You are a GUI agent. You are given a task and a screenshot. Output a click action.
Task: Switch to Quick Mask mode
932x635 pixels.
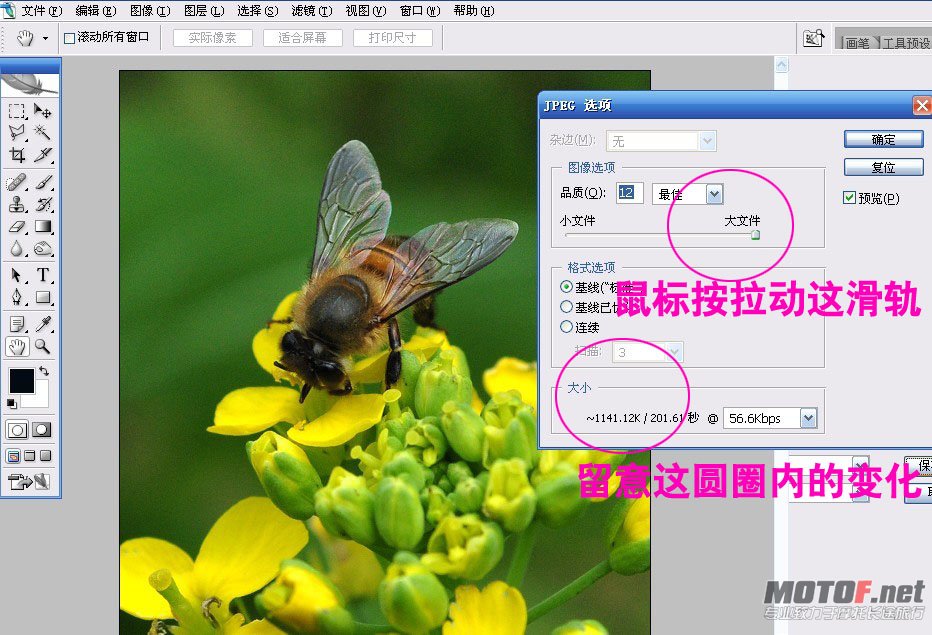pyautogui.click(x=42, y=429)
